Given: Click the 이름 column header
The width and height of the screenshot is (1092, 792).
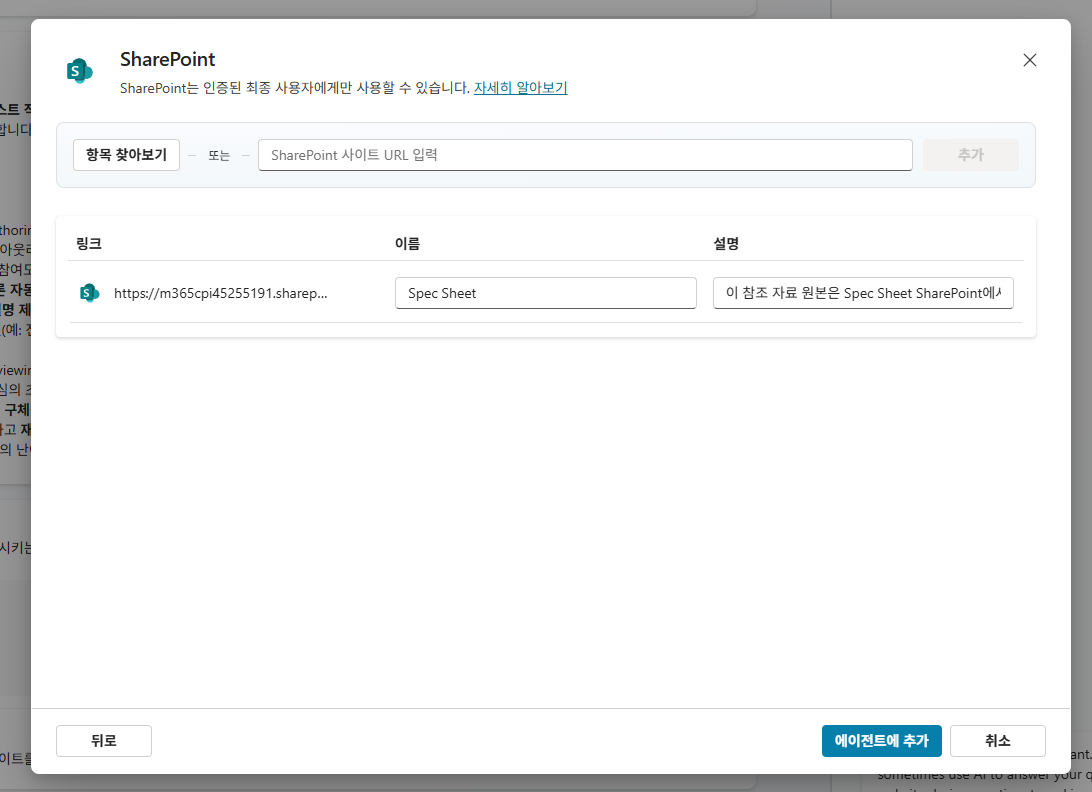Looking at the screenshot, I should [407, 244].
